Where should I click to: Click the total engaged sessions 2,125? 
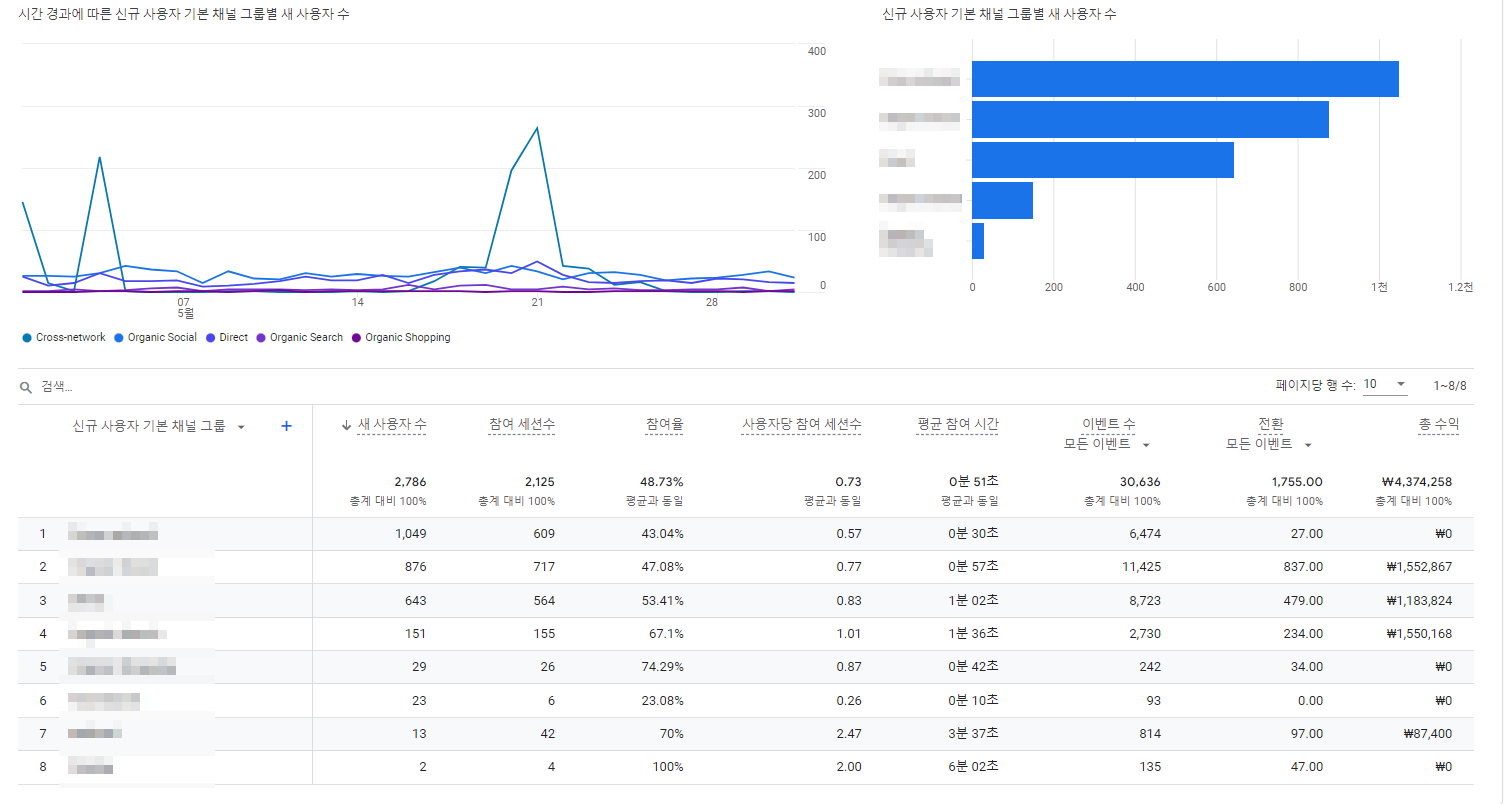(x=539, y=482)
